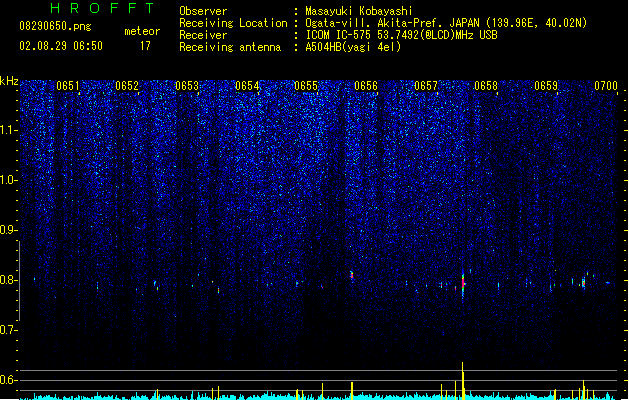Image resolution: width=629 pixels, height=400 pixels.
Task: Click the Receiving antenna label
Action: [x=230, y=47]
